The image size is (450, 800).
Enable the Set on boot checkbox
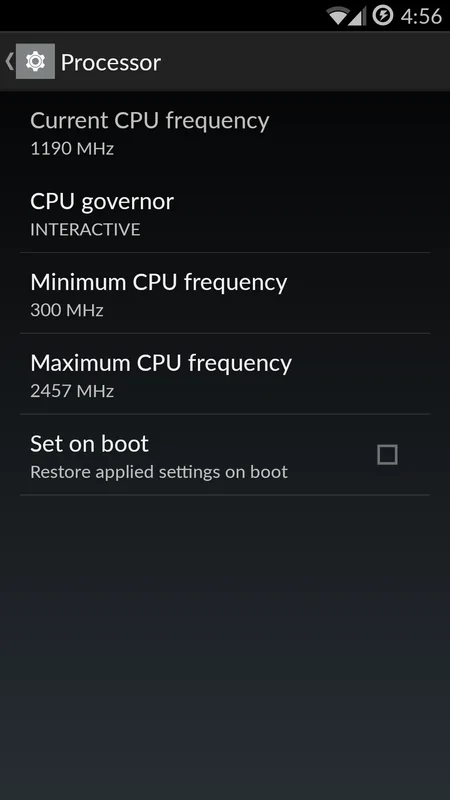tap(387, 455)
